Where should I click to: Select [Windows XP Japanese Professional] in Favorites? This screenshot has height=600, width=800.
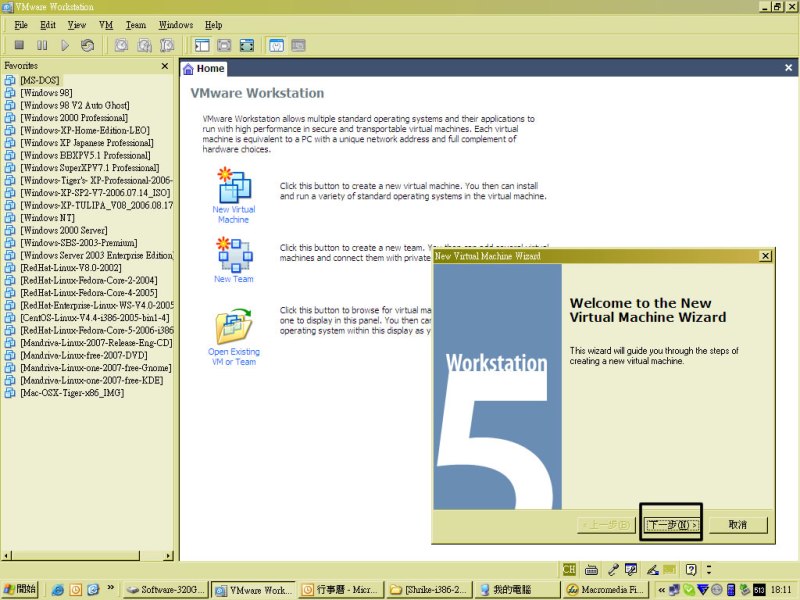click(87, 143)
